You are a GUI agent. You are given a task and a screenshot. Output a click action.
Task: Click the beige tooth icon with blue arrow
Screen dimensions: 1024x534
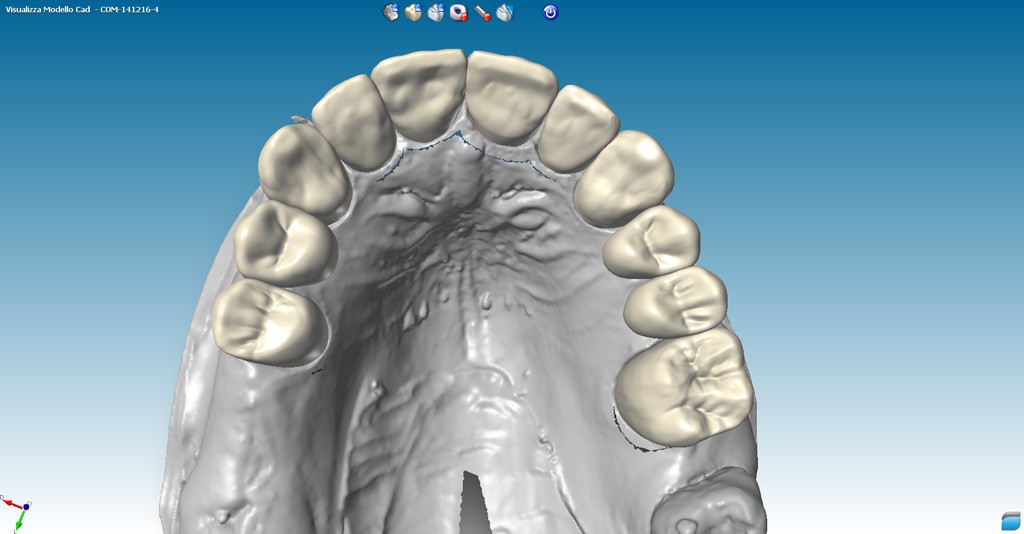point(413,12)
